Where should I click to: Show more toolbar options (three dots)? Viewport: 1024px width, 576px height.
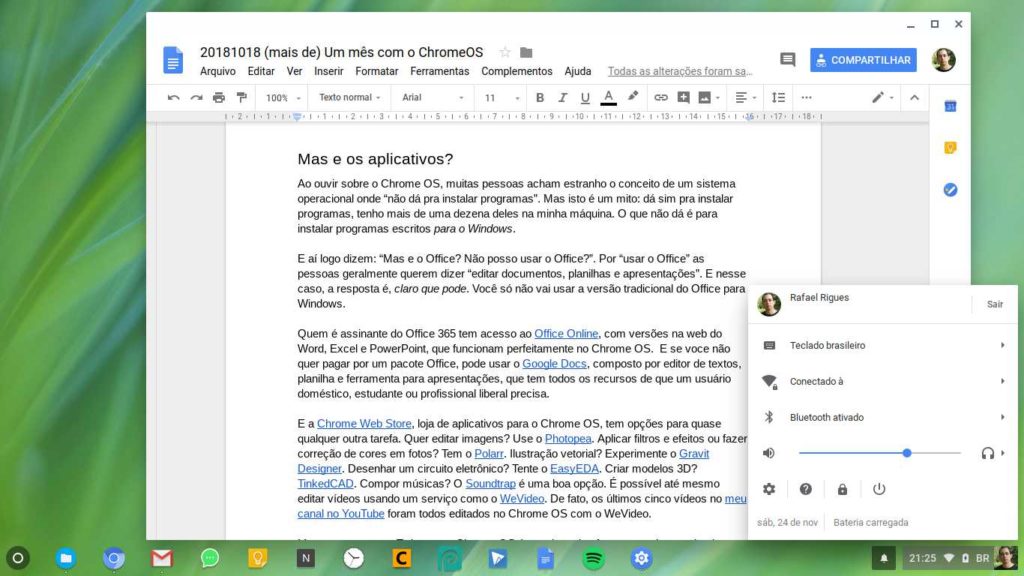point(807,98)
